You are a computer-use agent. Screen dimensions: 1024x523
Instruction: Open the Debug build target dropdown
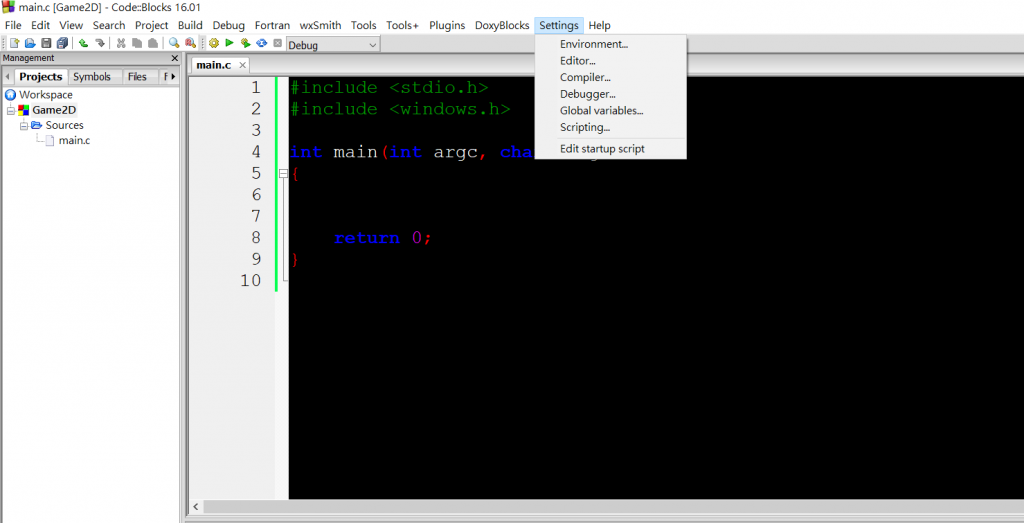(x=373, y=45)
